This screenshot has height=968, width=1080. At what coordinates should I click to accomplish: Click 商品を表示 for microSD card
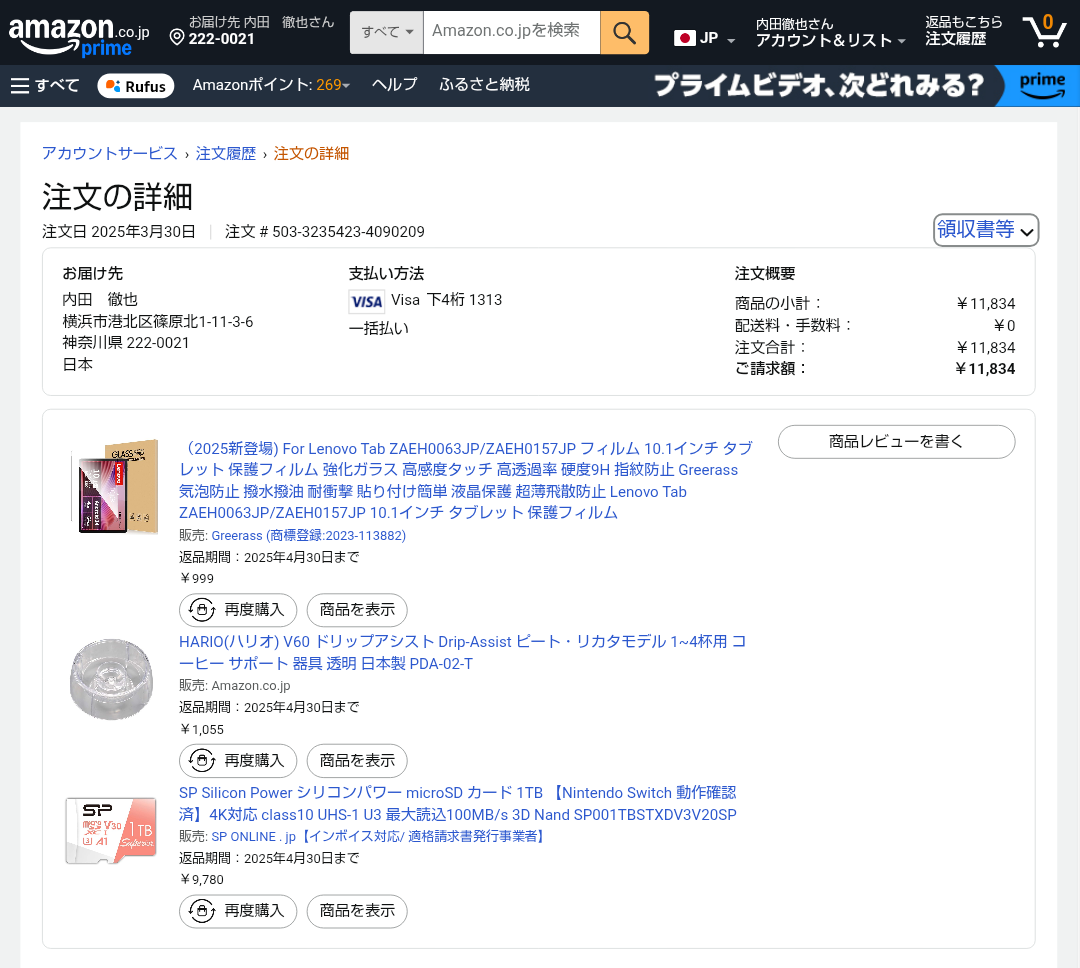(357, 911)
